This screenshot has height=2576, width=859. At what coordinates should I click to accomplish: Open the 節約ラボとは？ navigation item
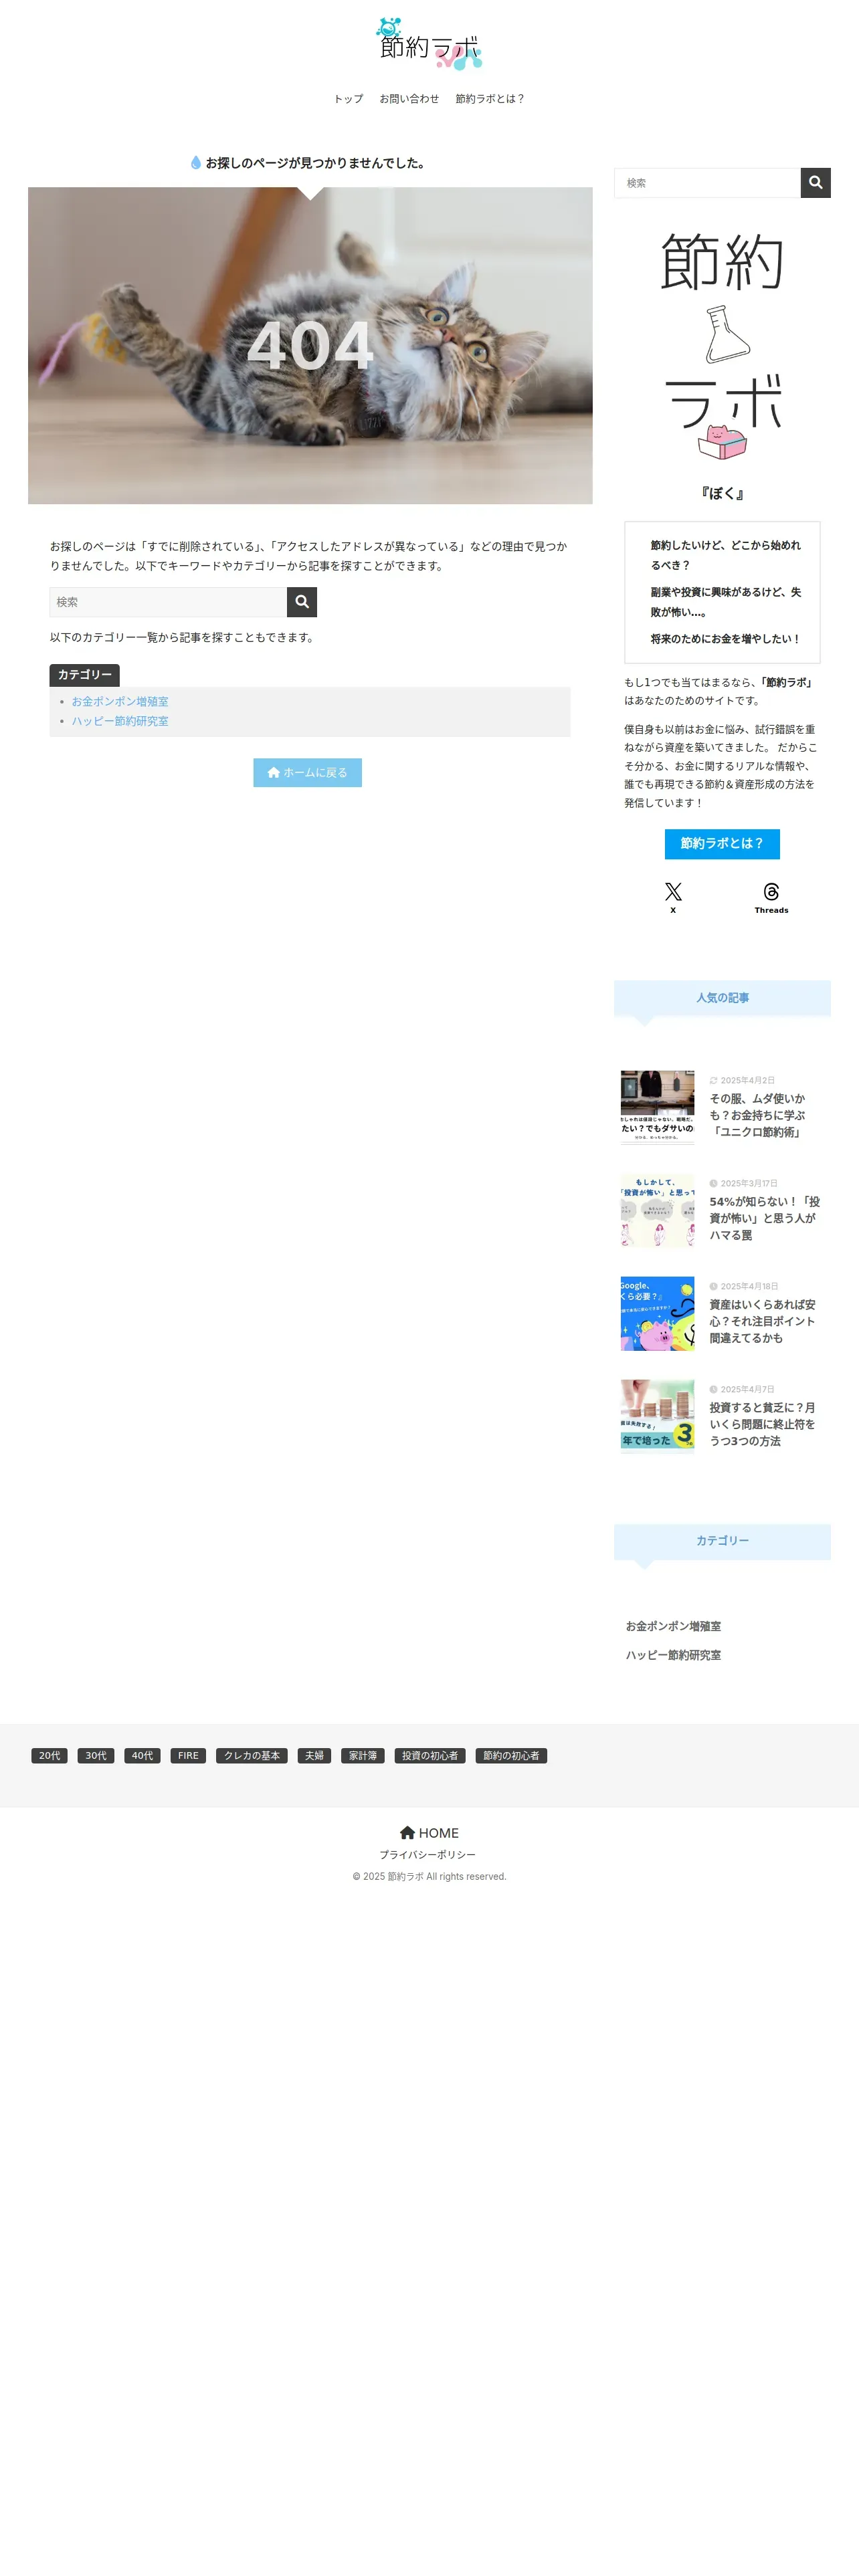coord(490,99)
